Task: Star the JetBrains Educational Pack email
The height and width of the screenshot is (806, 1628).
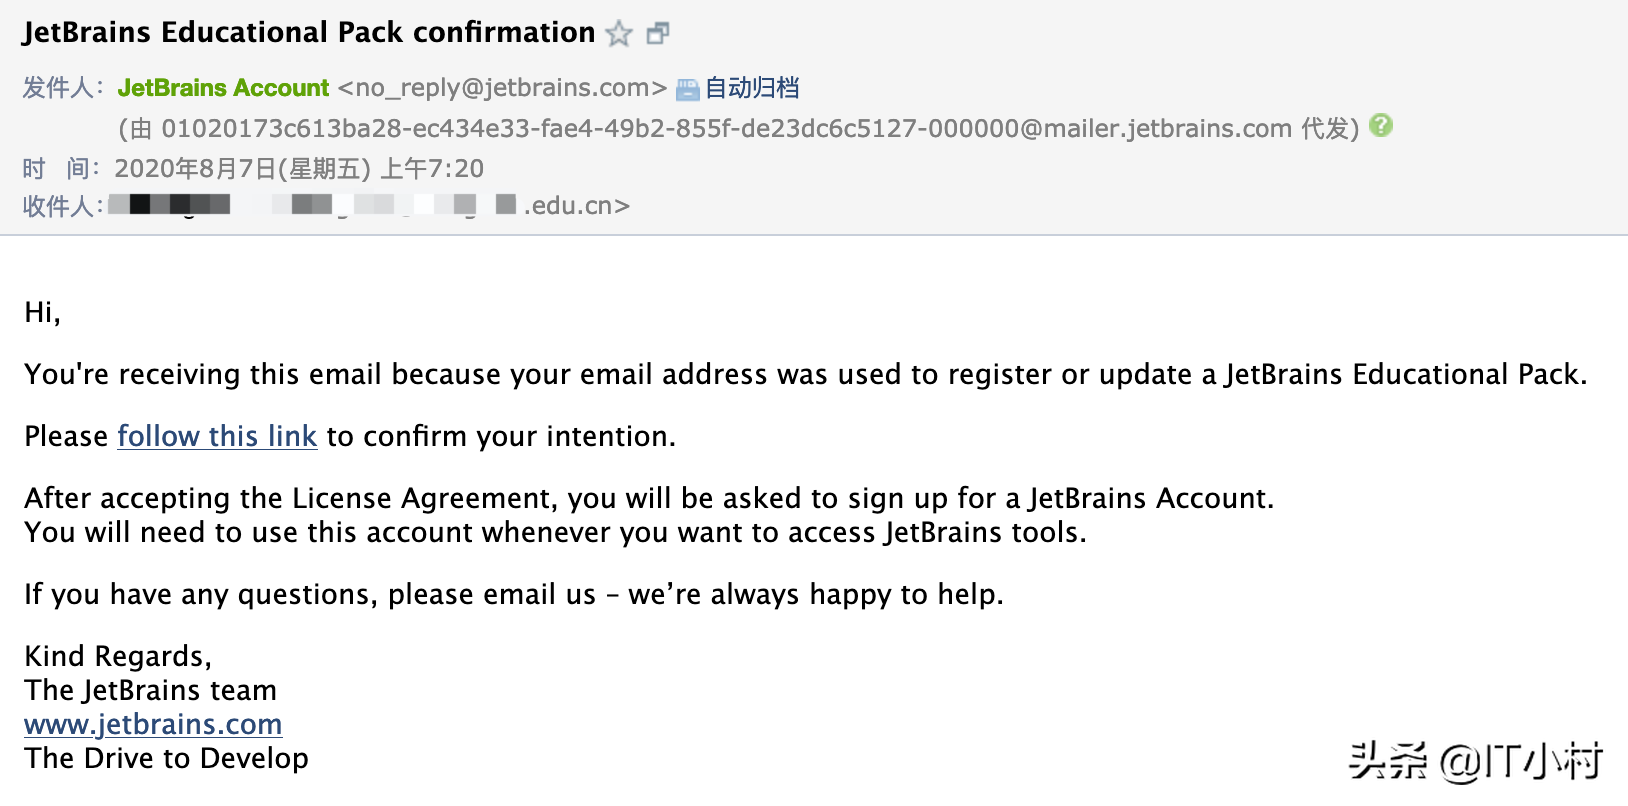Action: [x=619, y=34]
